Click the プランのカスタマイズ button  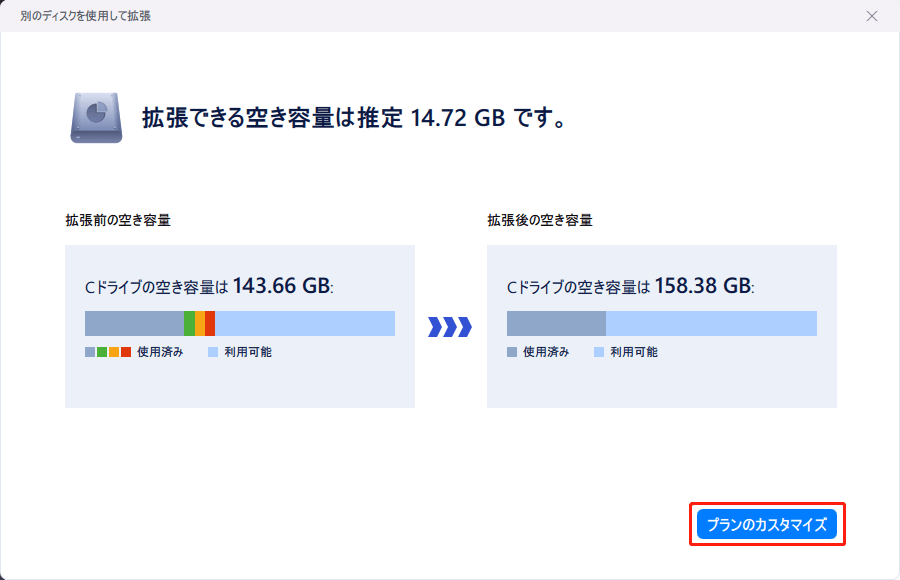pyautogui.click(x=767, y=524)
